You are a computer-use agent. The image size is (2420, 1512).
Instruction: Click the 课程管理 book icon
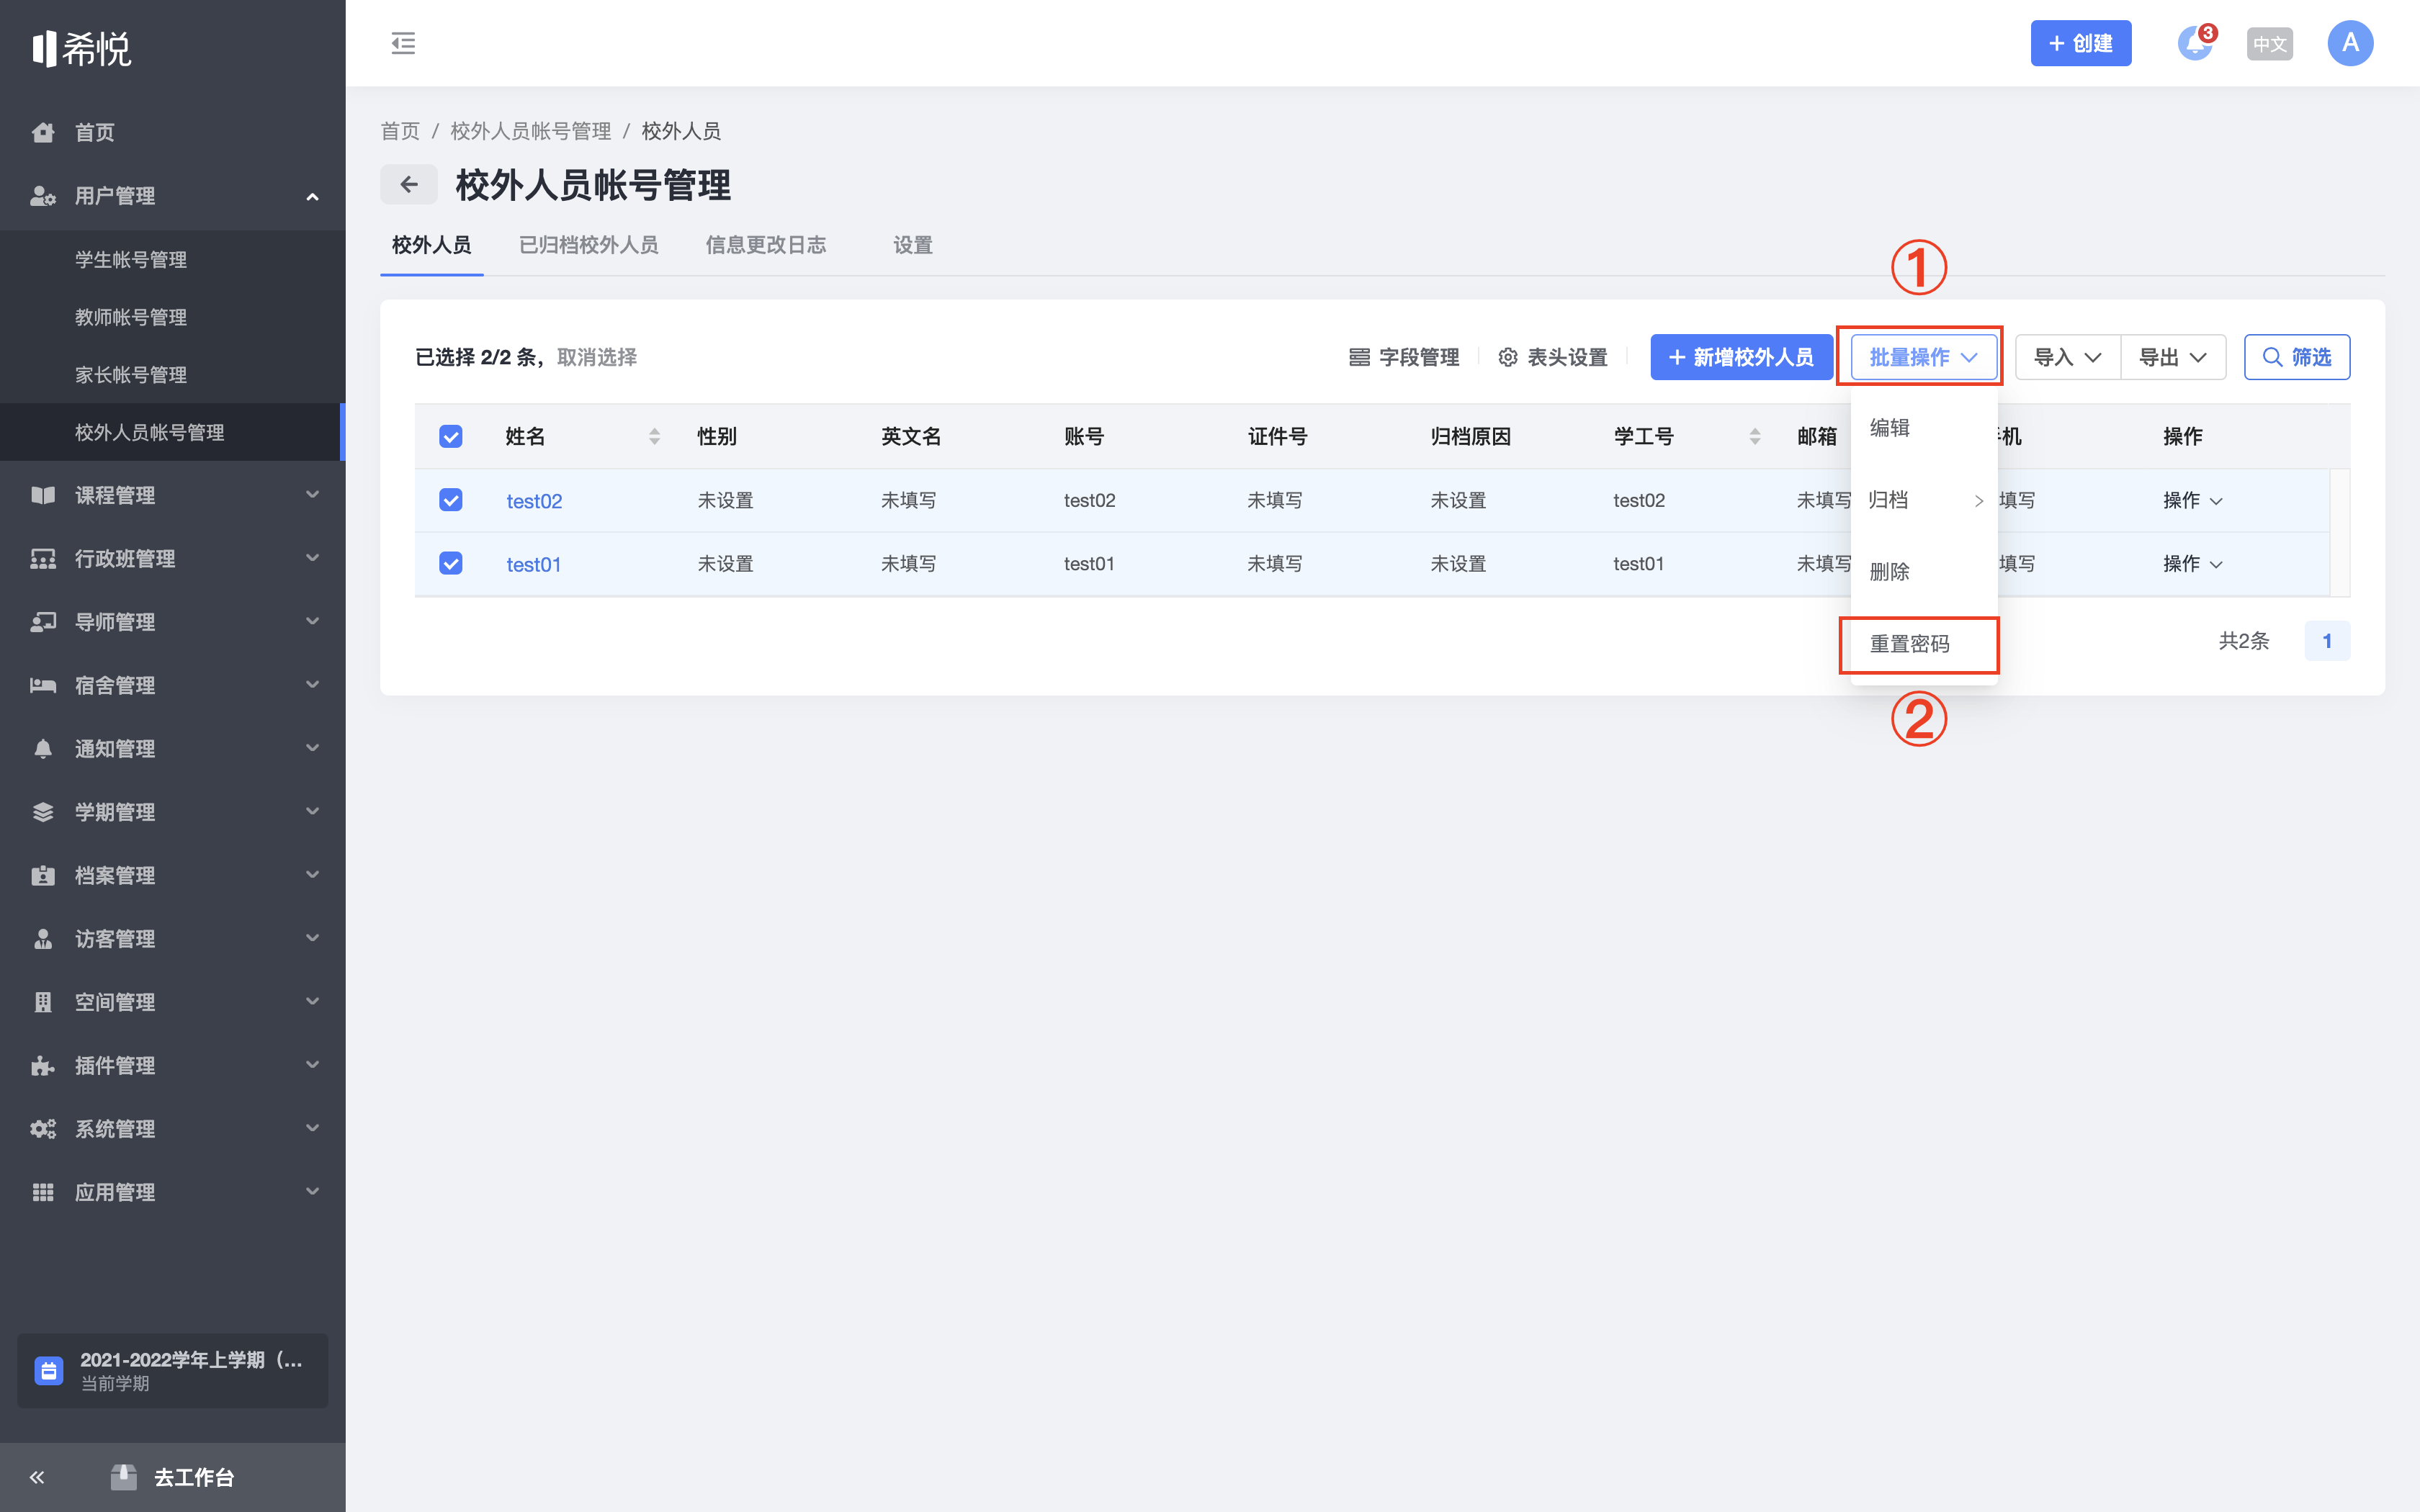(43, 495)
